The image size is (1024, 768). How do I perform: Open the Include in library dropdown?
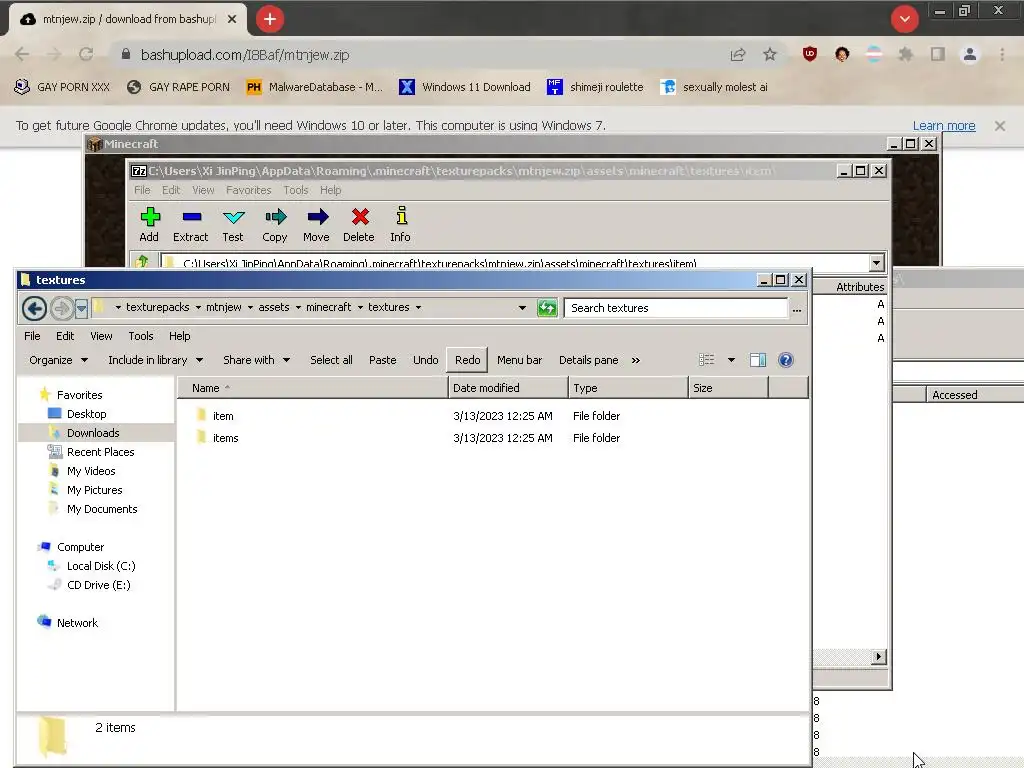pos(155,360)
